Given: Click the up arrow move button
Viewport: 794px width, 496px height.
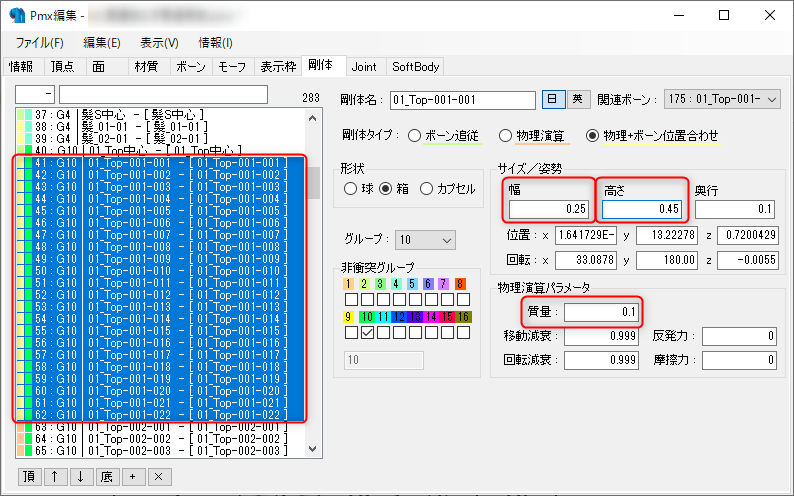Looking at the screenshot, I should [55, 477].
